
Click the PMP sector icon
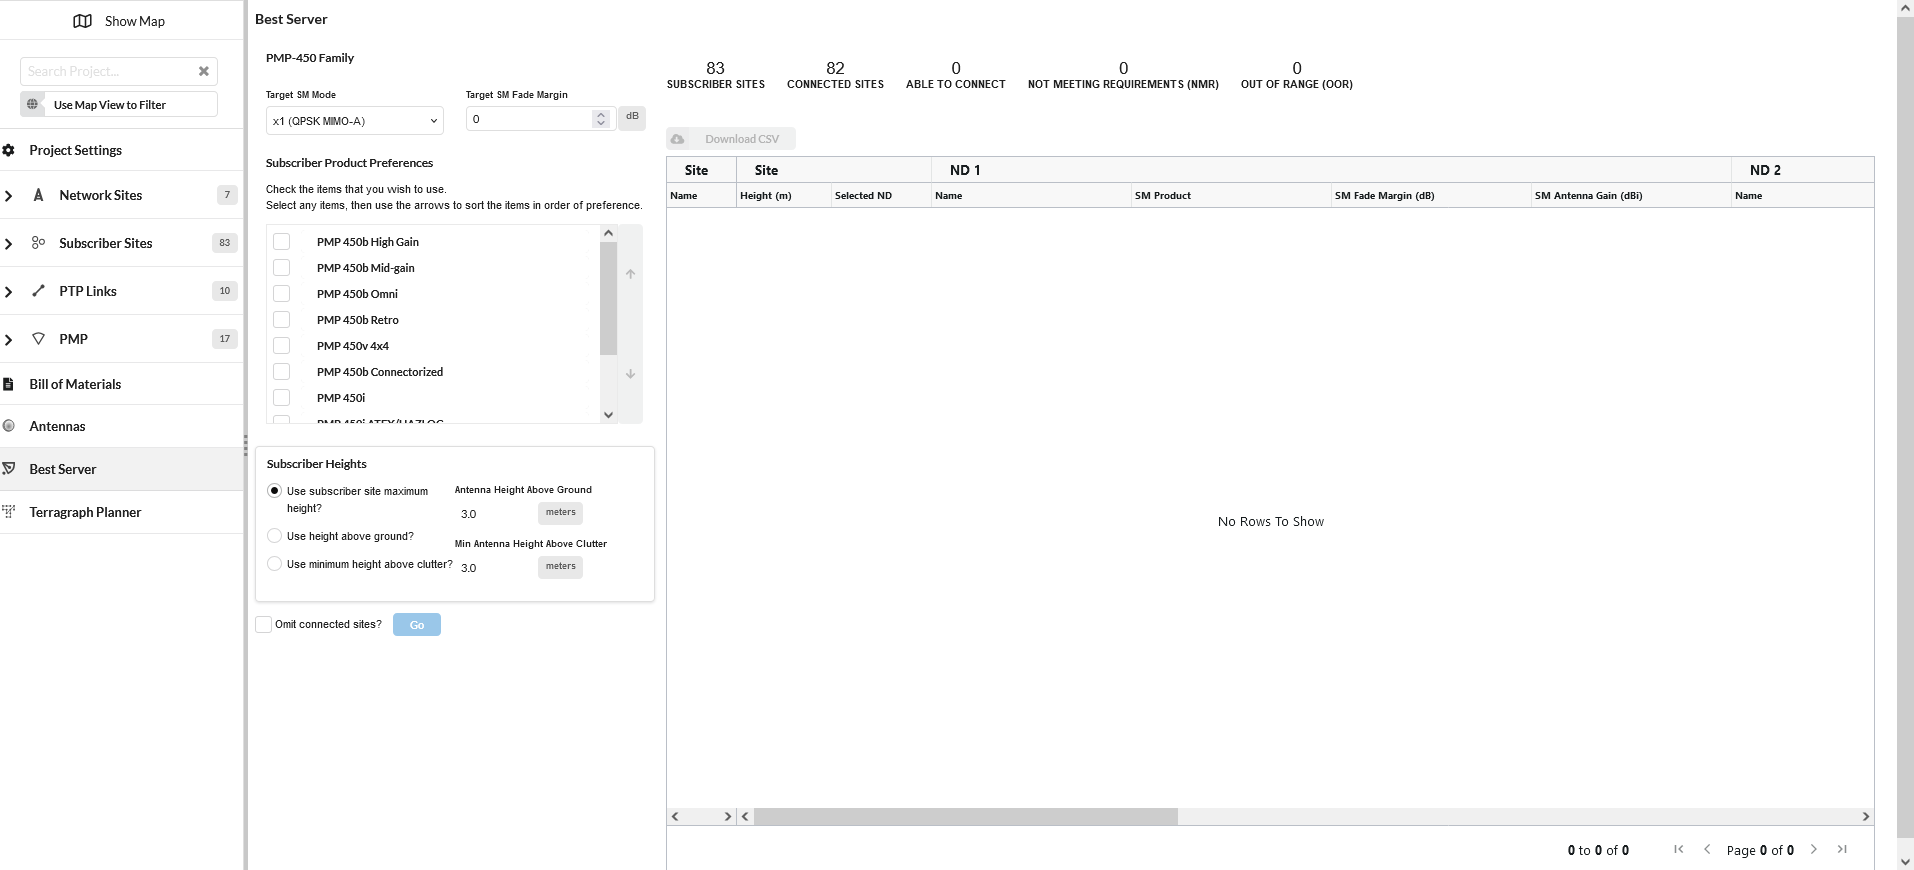tap(38, 339)
